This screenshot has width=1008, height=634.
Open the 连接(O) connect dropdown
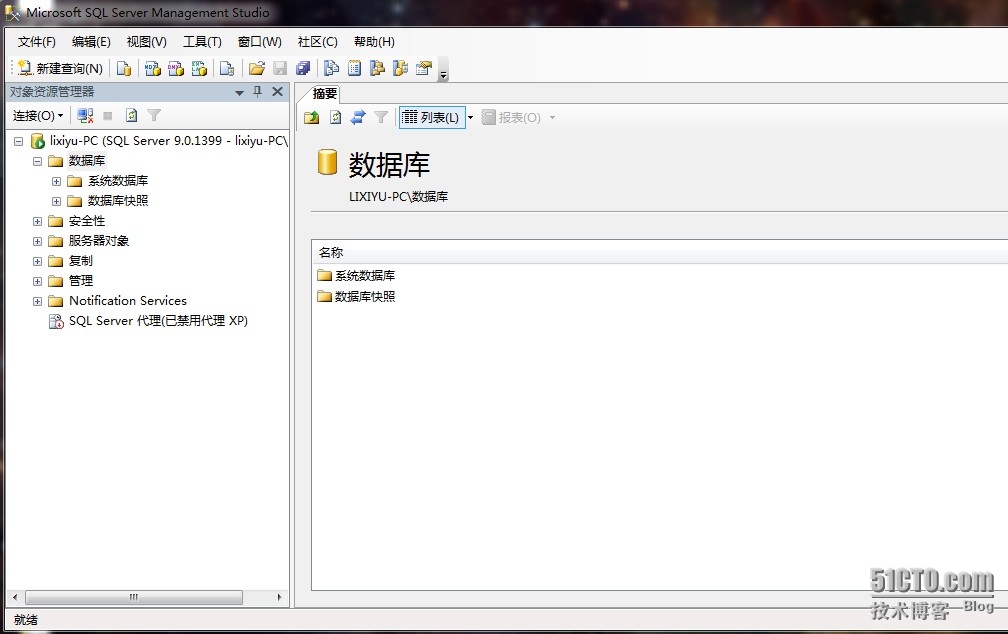(x=38, y=116)
